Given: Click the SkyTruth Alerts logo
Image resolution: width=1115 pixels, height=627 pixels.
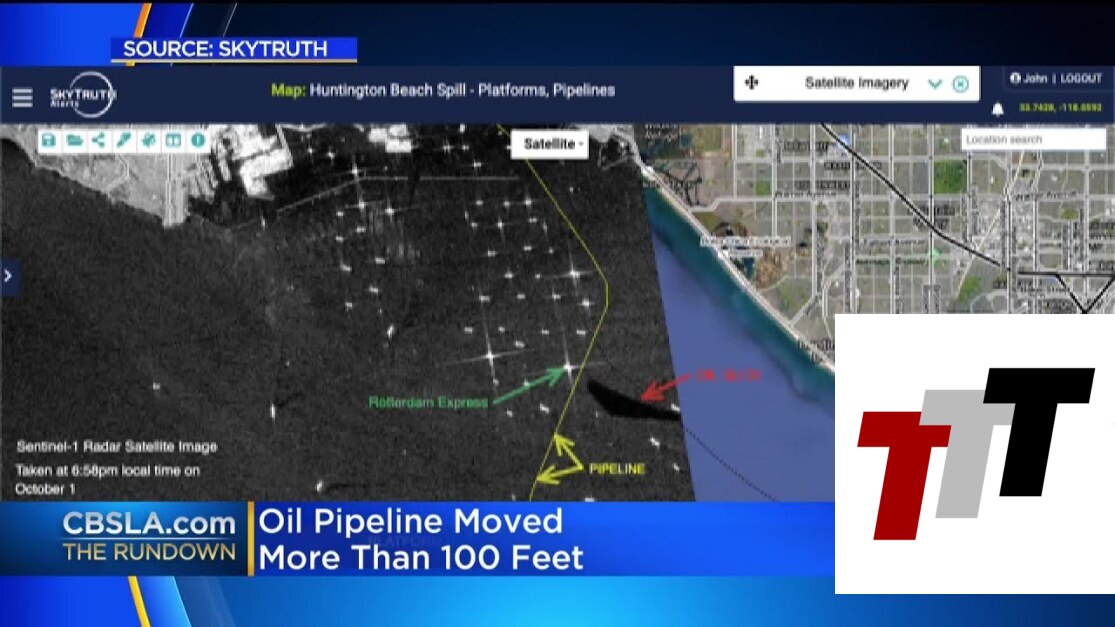Looking at the screenshot, I should tap(83, 95).
